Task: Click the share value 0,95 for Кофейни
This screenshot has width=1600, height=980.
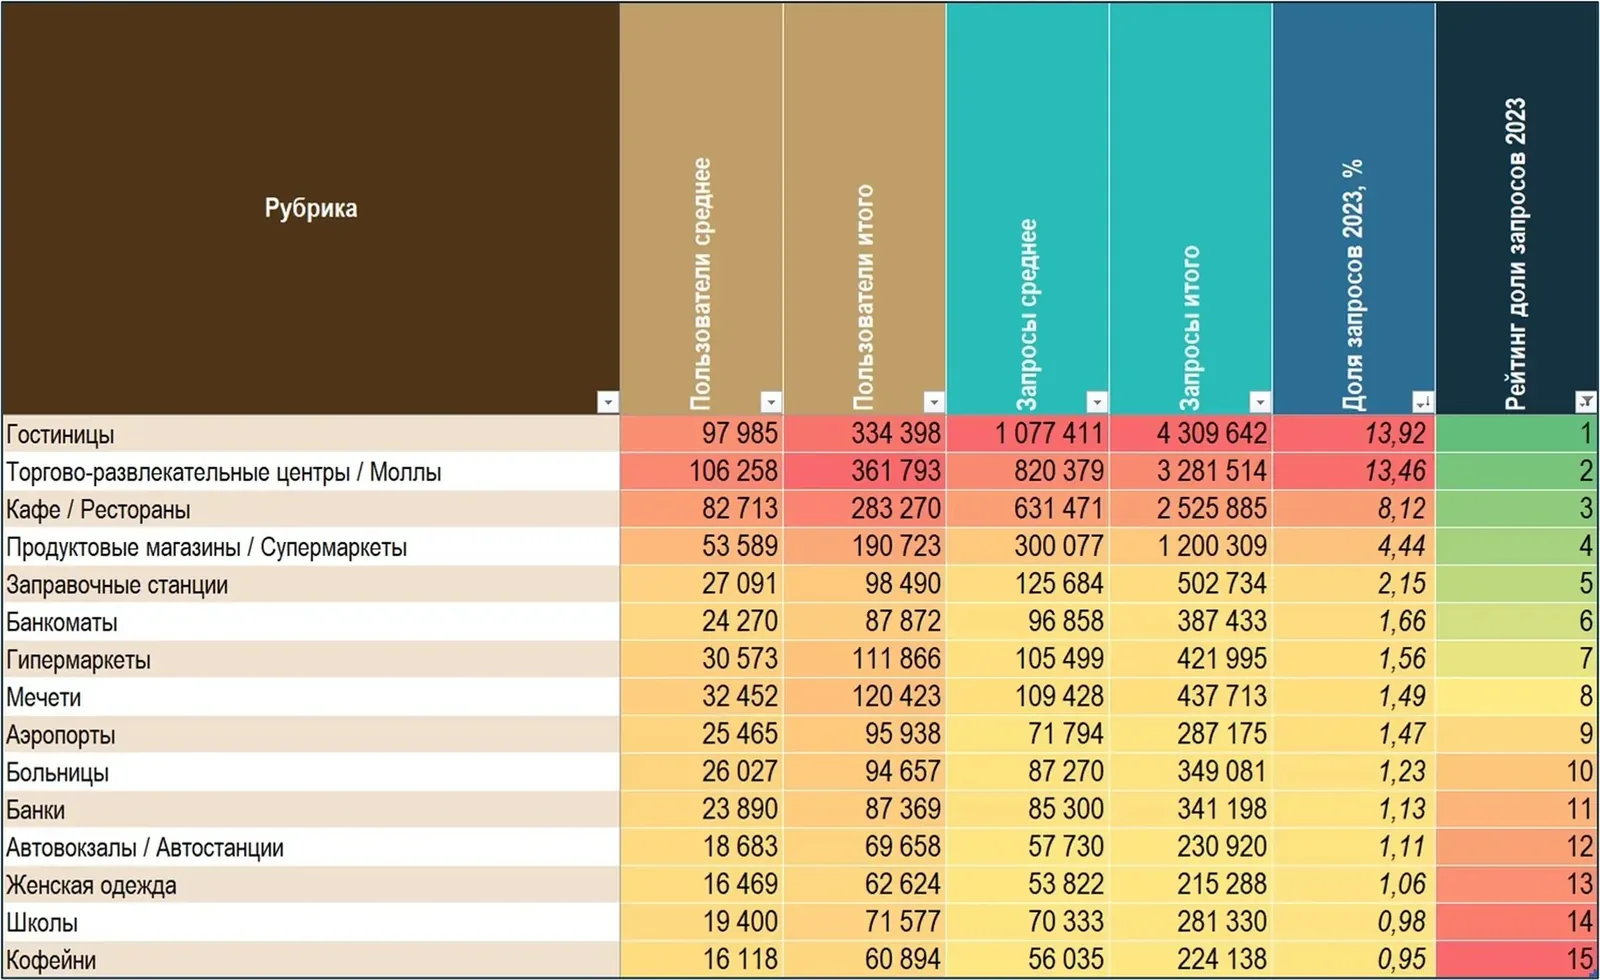Action: (x=1353, y=959)
